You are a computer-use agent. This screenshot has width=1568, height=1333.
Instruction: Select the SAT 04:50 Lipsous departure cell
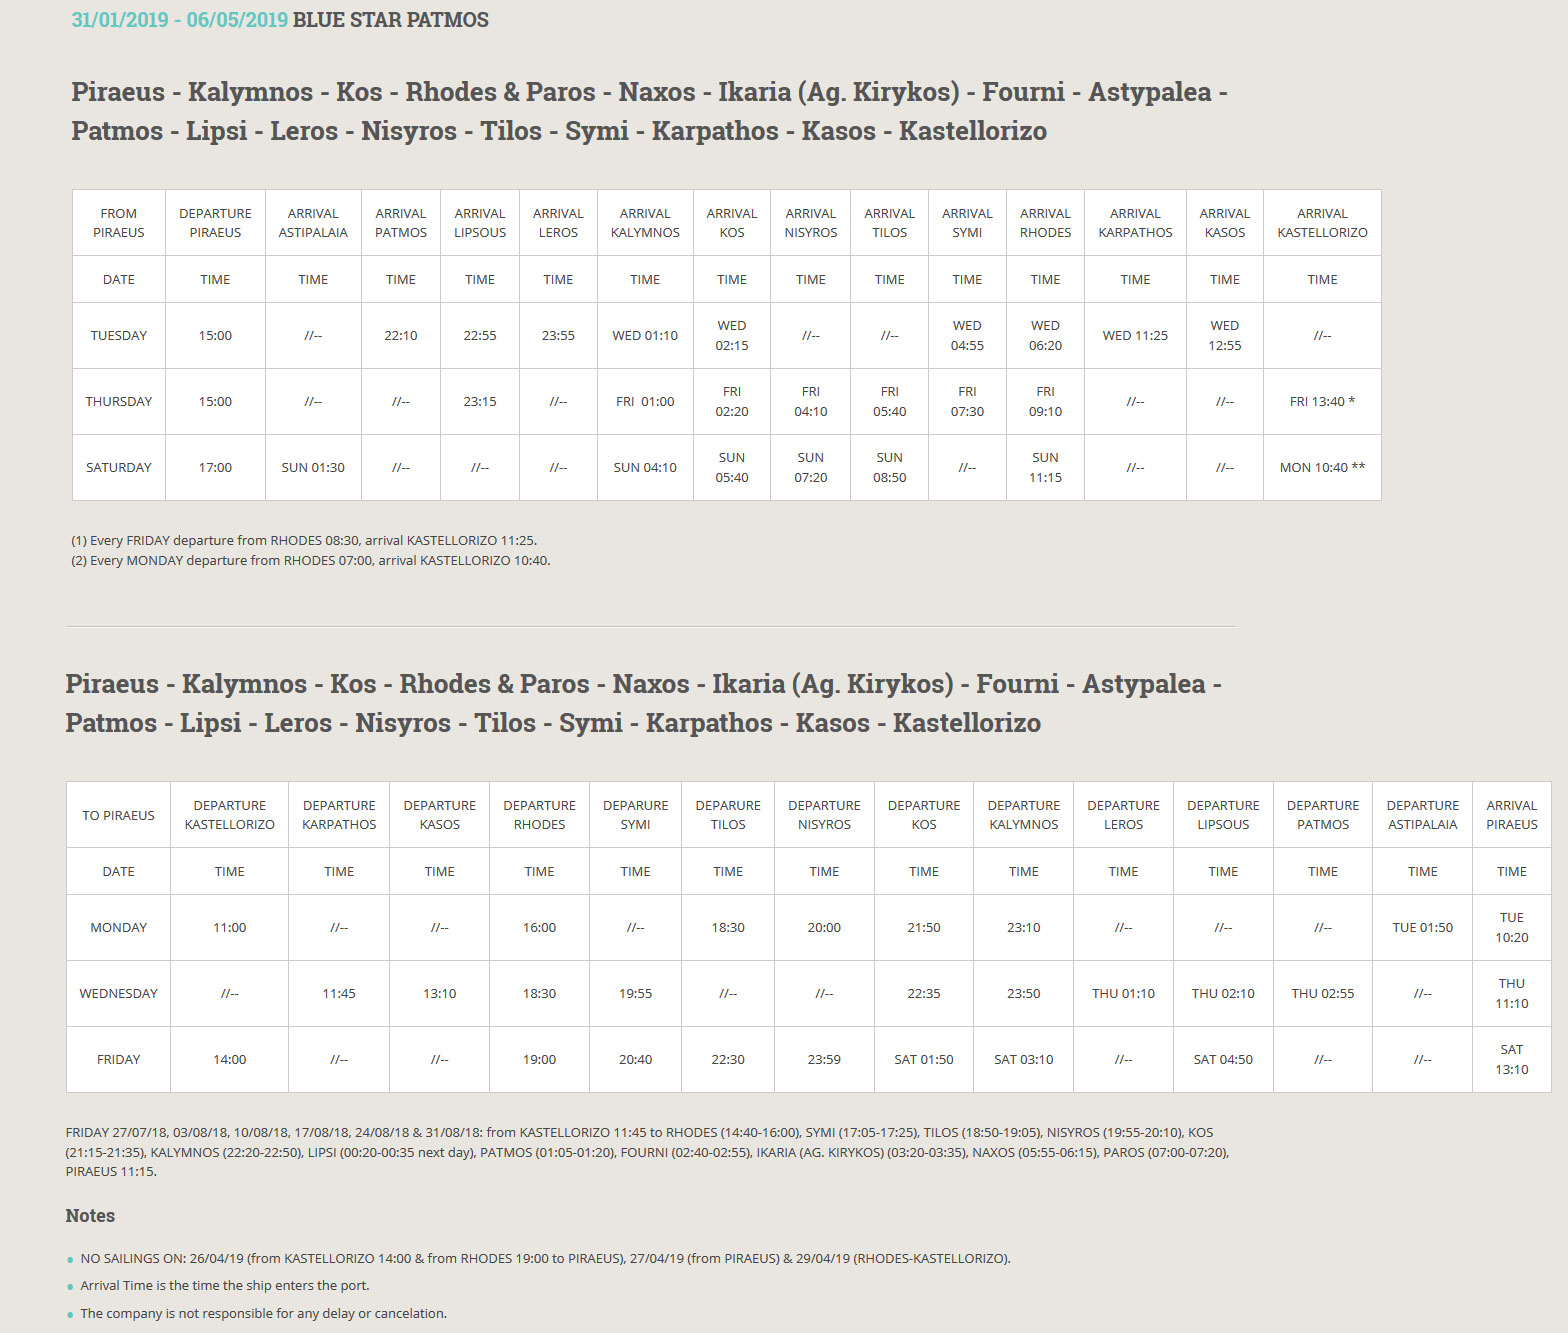coord(1223,1060)
